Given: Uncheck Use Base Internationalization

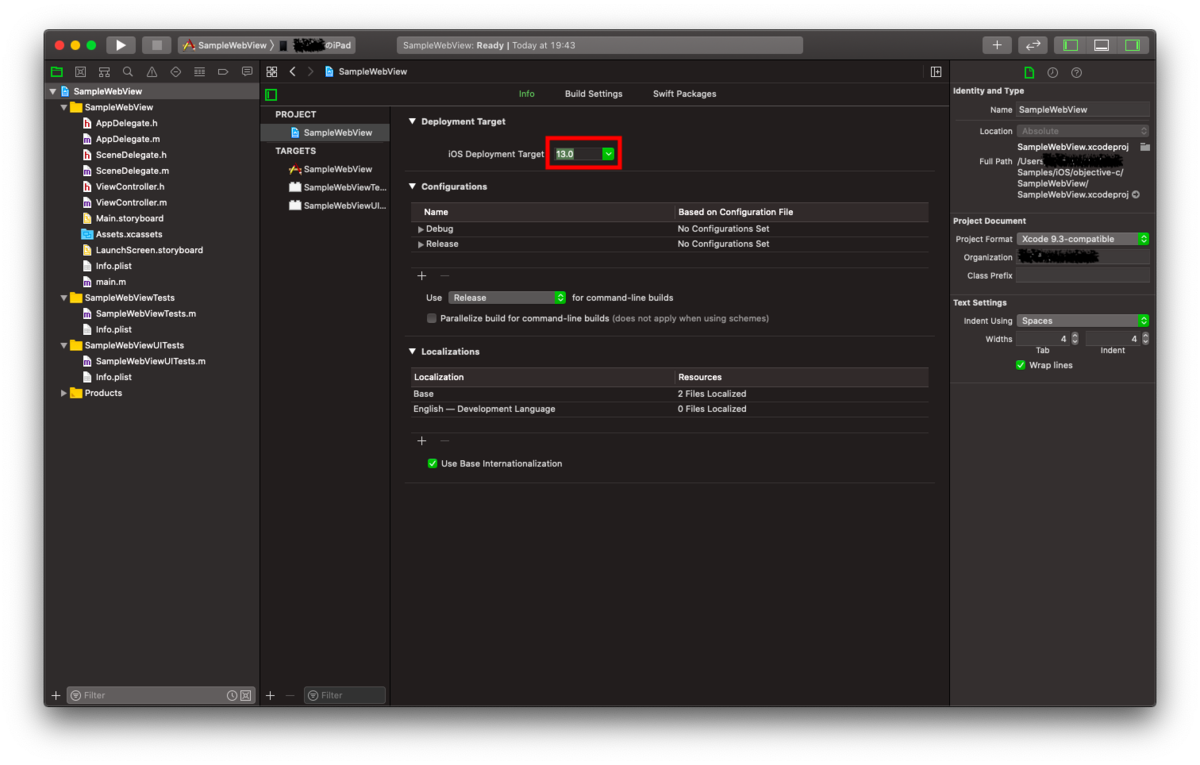Looking at the screenshot, I should coord(432,463).
